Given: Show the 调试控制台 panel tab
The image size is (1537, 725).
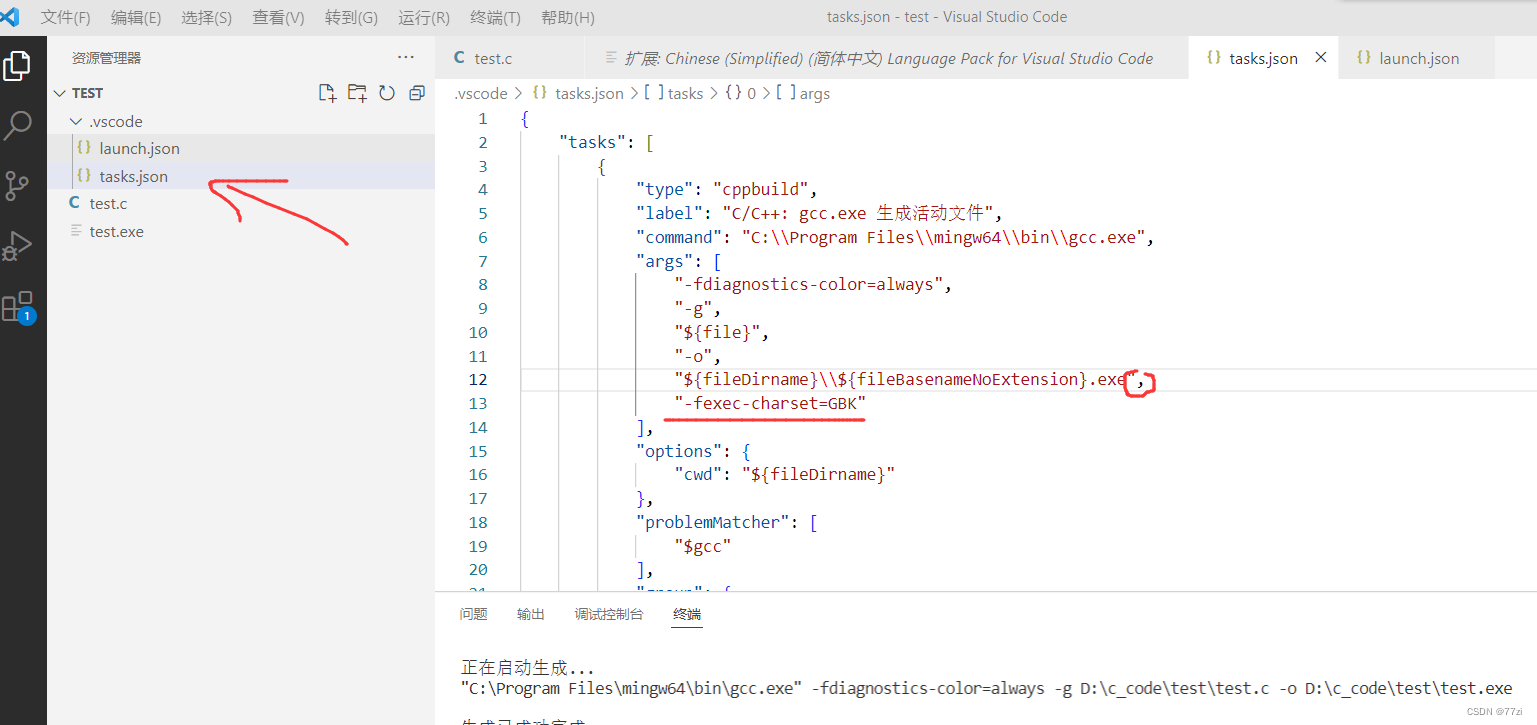Looking at the screenshot, I should pyautogui.click(x=609, y=614).
